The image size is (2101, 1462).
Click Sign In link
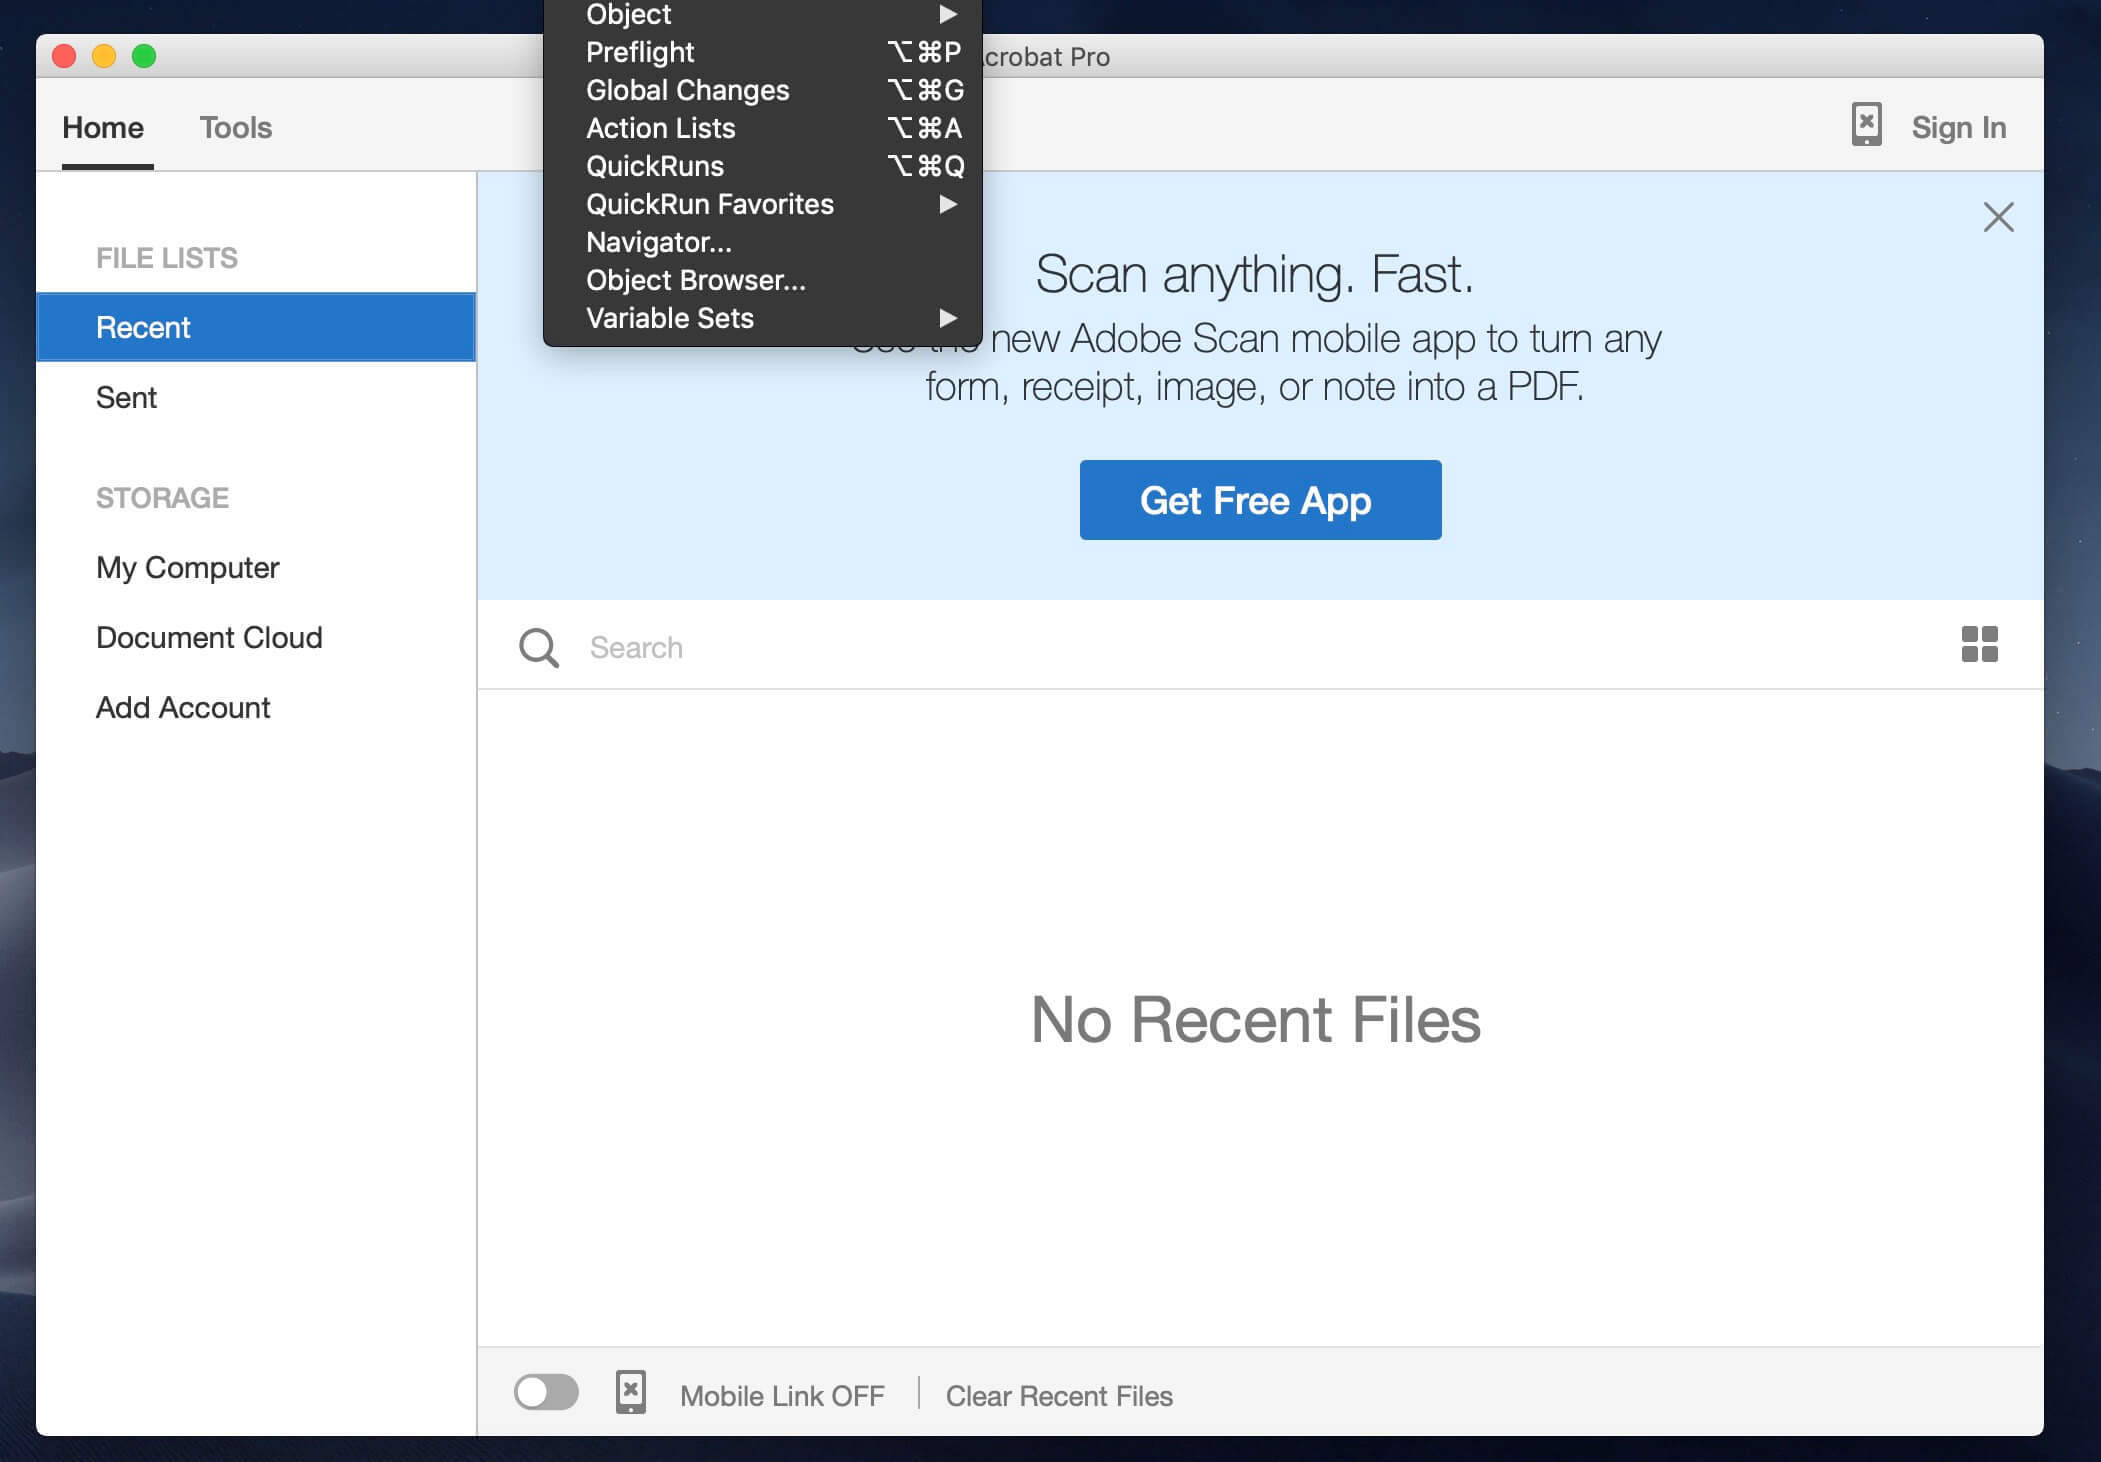1958,128
